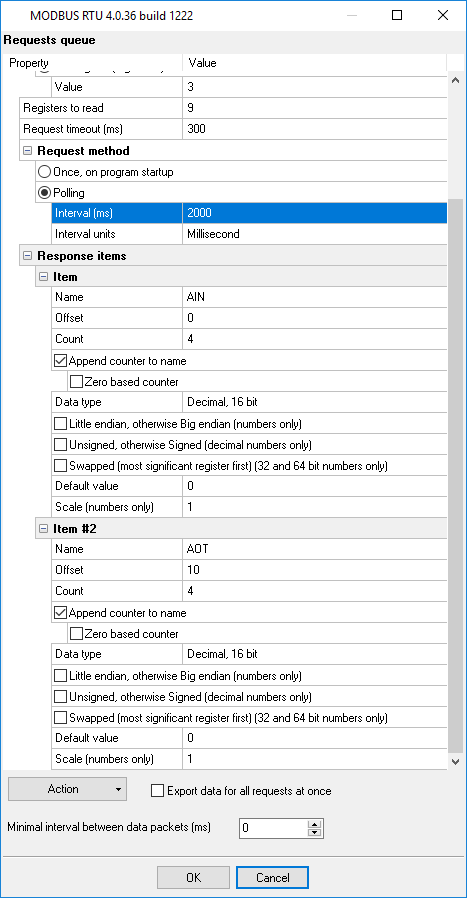Click the minimal interval between data packets field
This screenshot has height=898, width=467.
click(273, 828)
